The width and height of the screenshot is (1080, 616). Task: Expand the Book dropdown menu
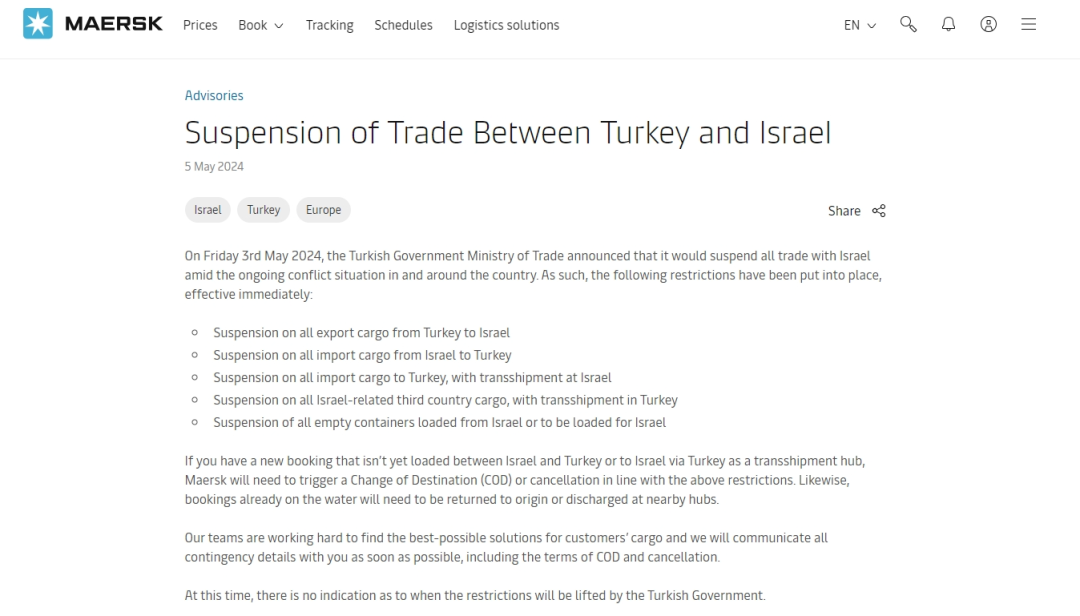[x=260, y=25]
